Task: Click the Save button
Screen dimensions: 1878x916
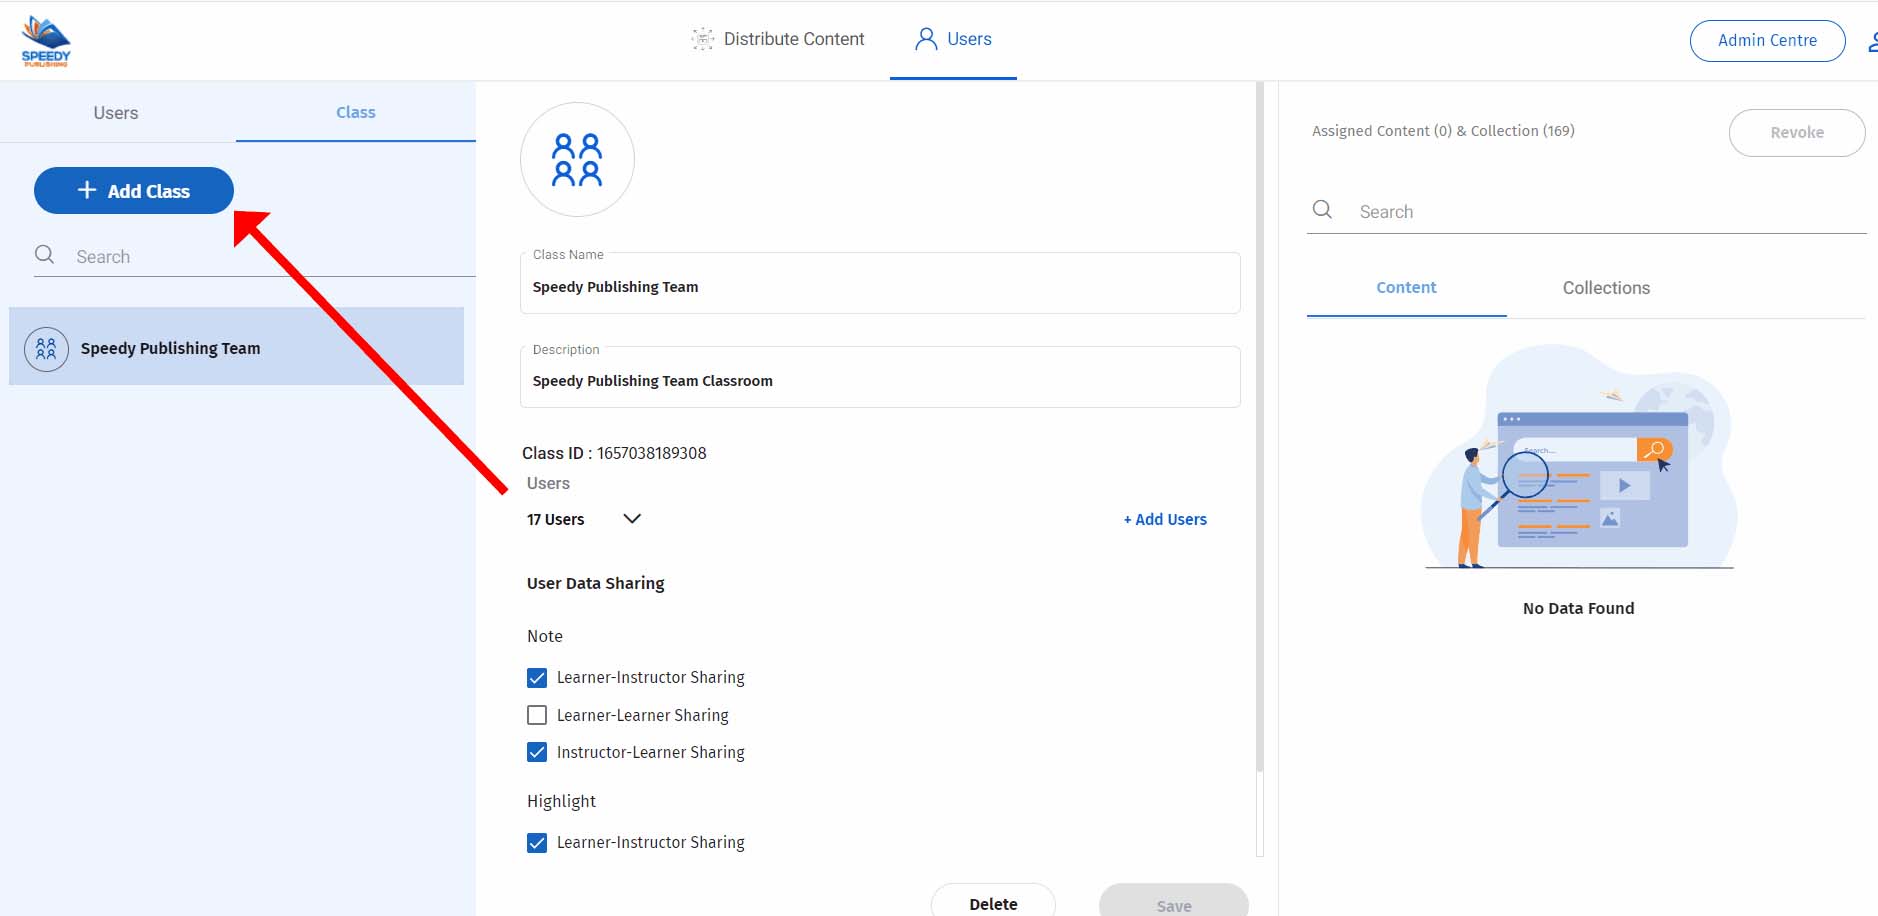Action: [1174, 902]
